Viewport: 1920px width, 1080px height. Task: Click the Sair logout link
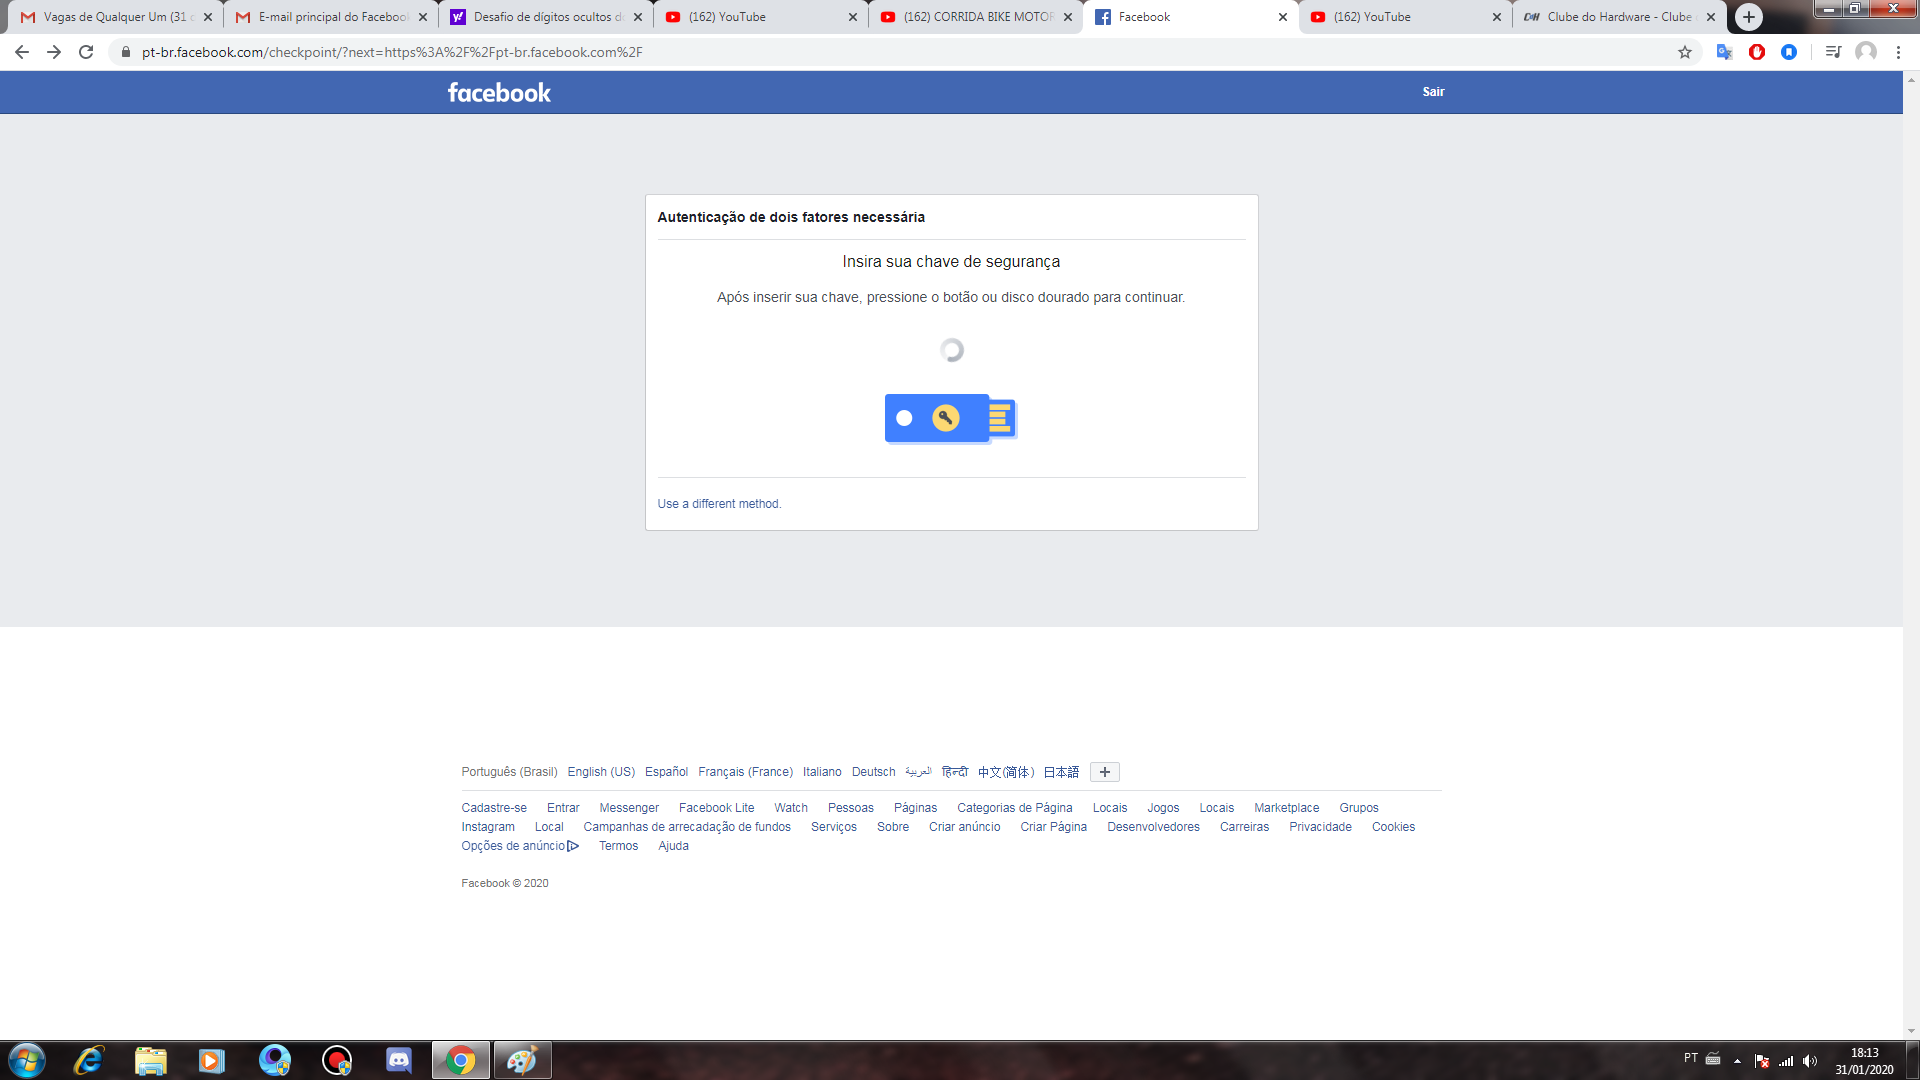pyautogui.click(x=1433, y=92)
